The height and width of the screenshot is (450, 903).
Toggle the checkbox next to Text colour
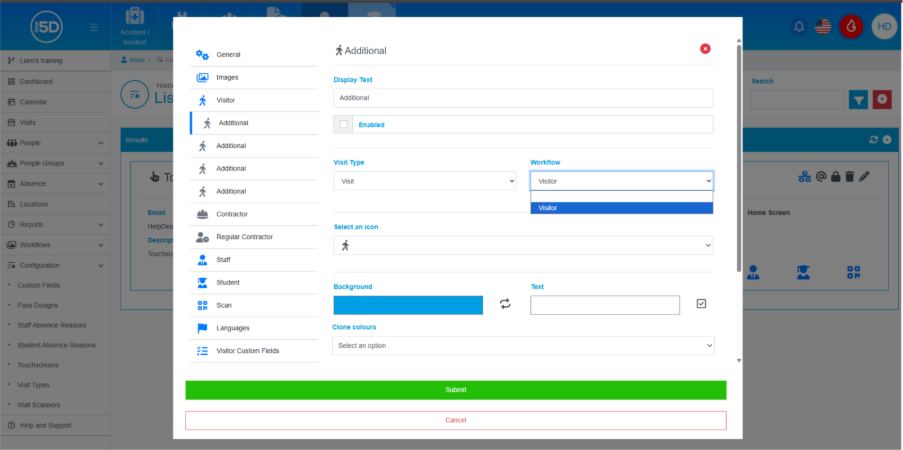[x=701, y=304]
